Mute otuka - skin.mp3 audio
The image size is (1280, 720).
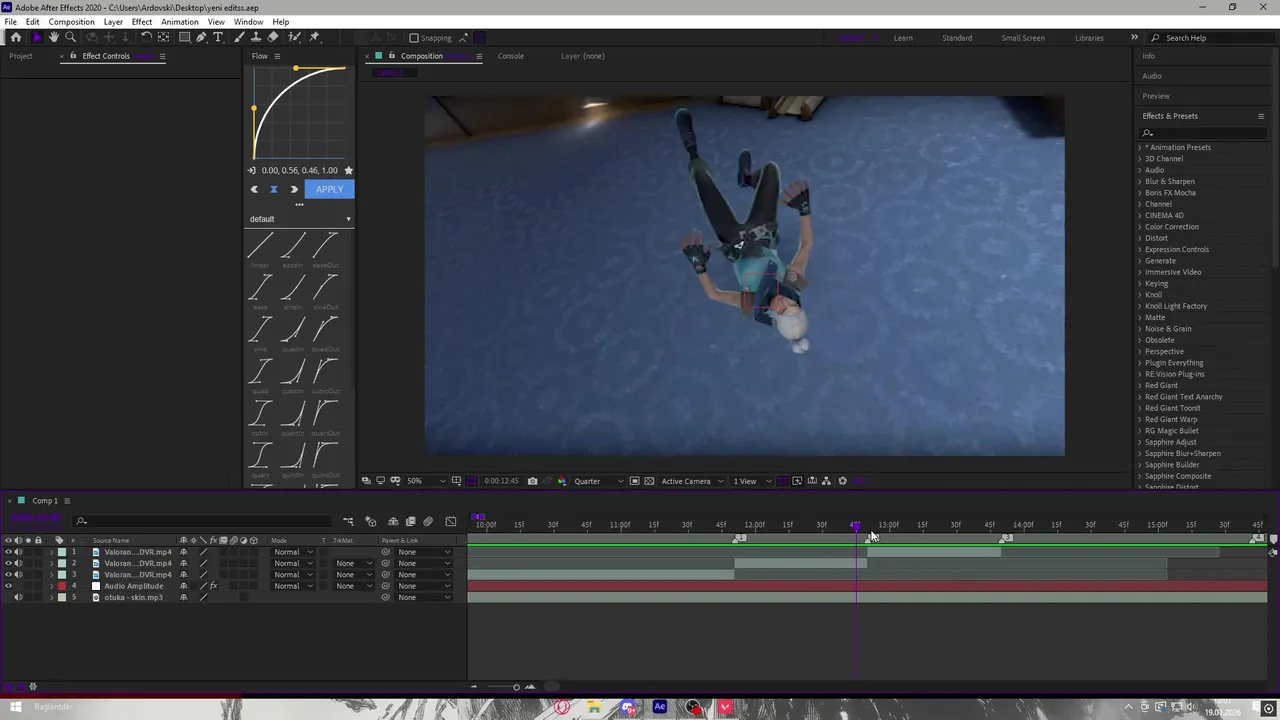18,597
